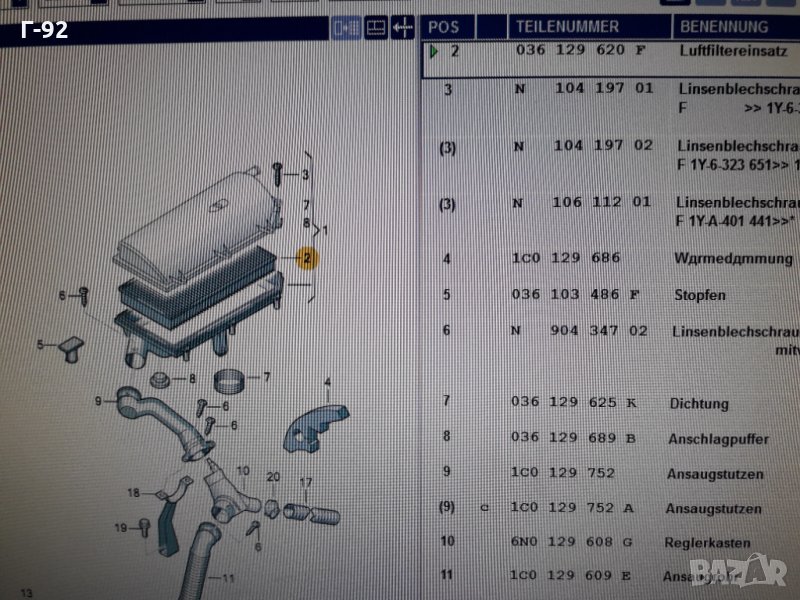800x600 pixels.
Task: Click callout number 9 intake pipe in the diagram
Action: pos(99,402)
